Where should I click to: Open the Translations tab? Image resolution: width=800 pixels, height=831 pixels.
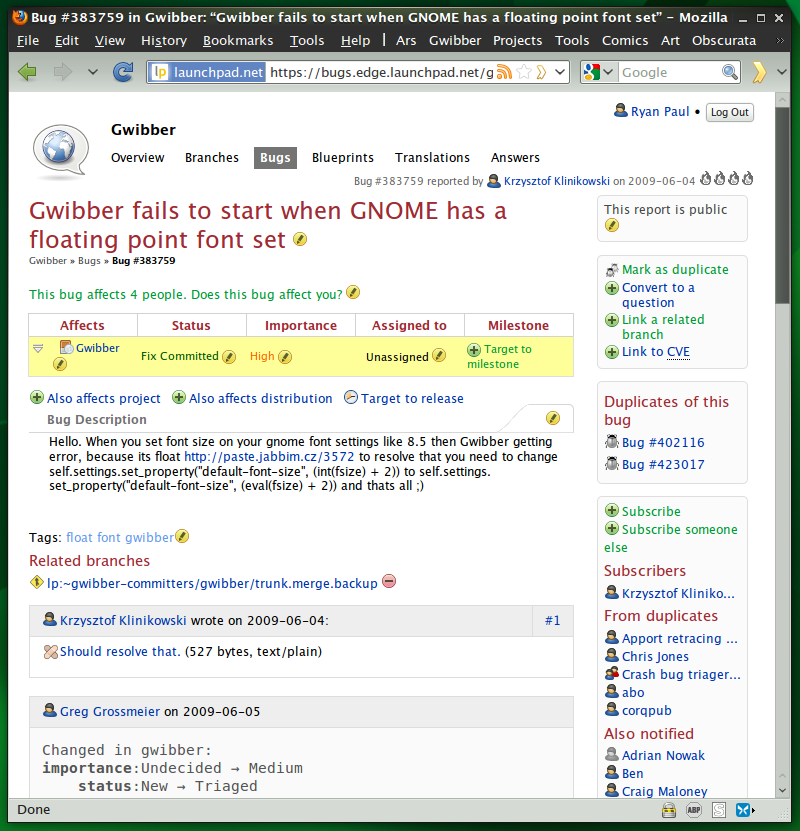432,157
